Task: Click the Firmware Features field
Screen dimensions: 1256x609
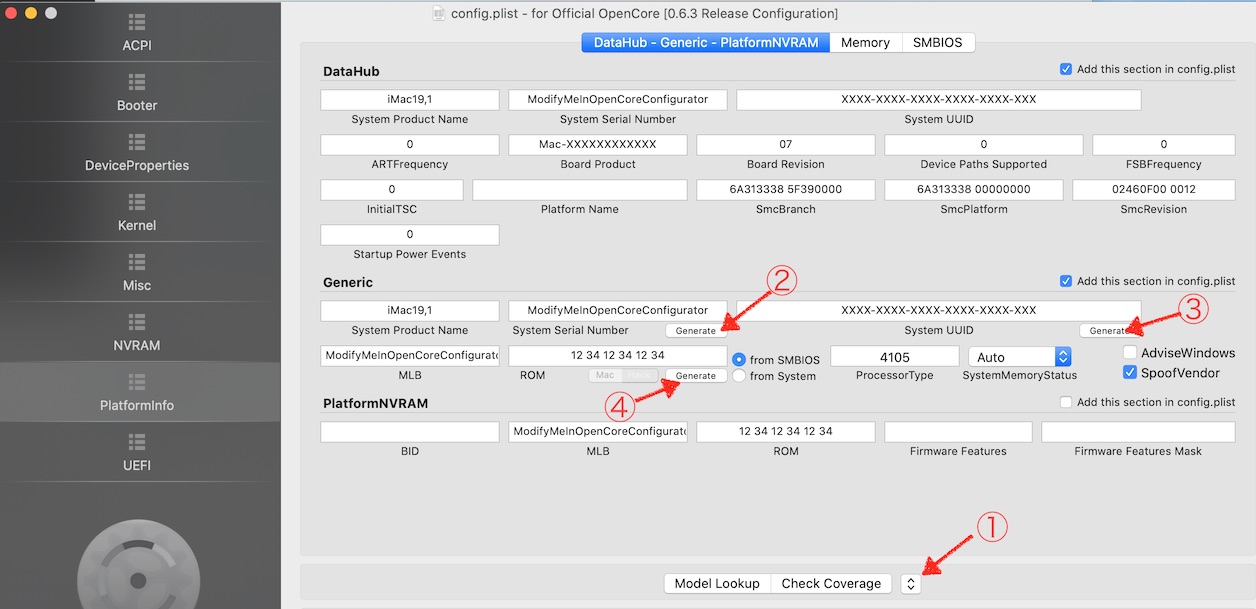Action: pos(958,432)
